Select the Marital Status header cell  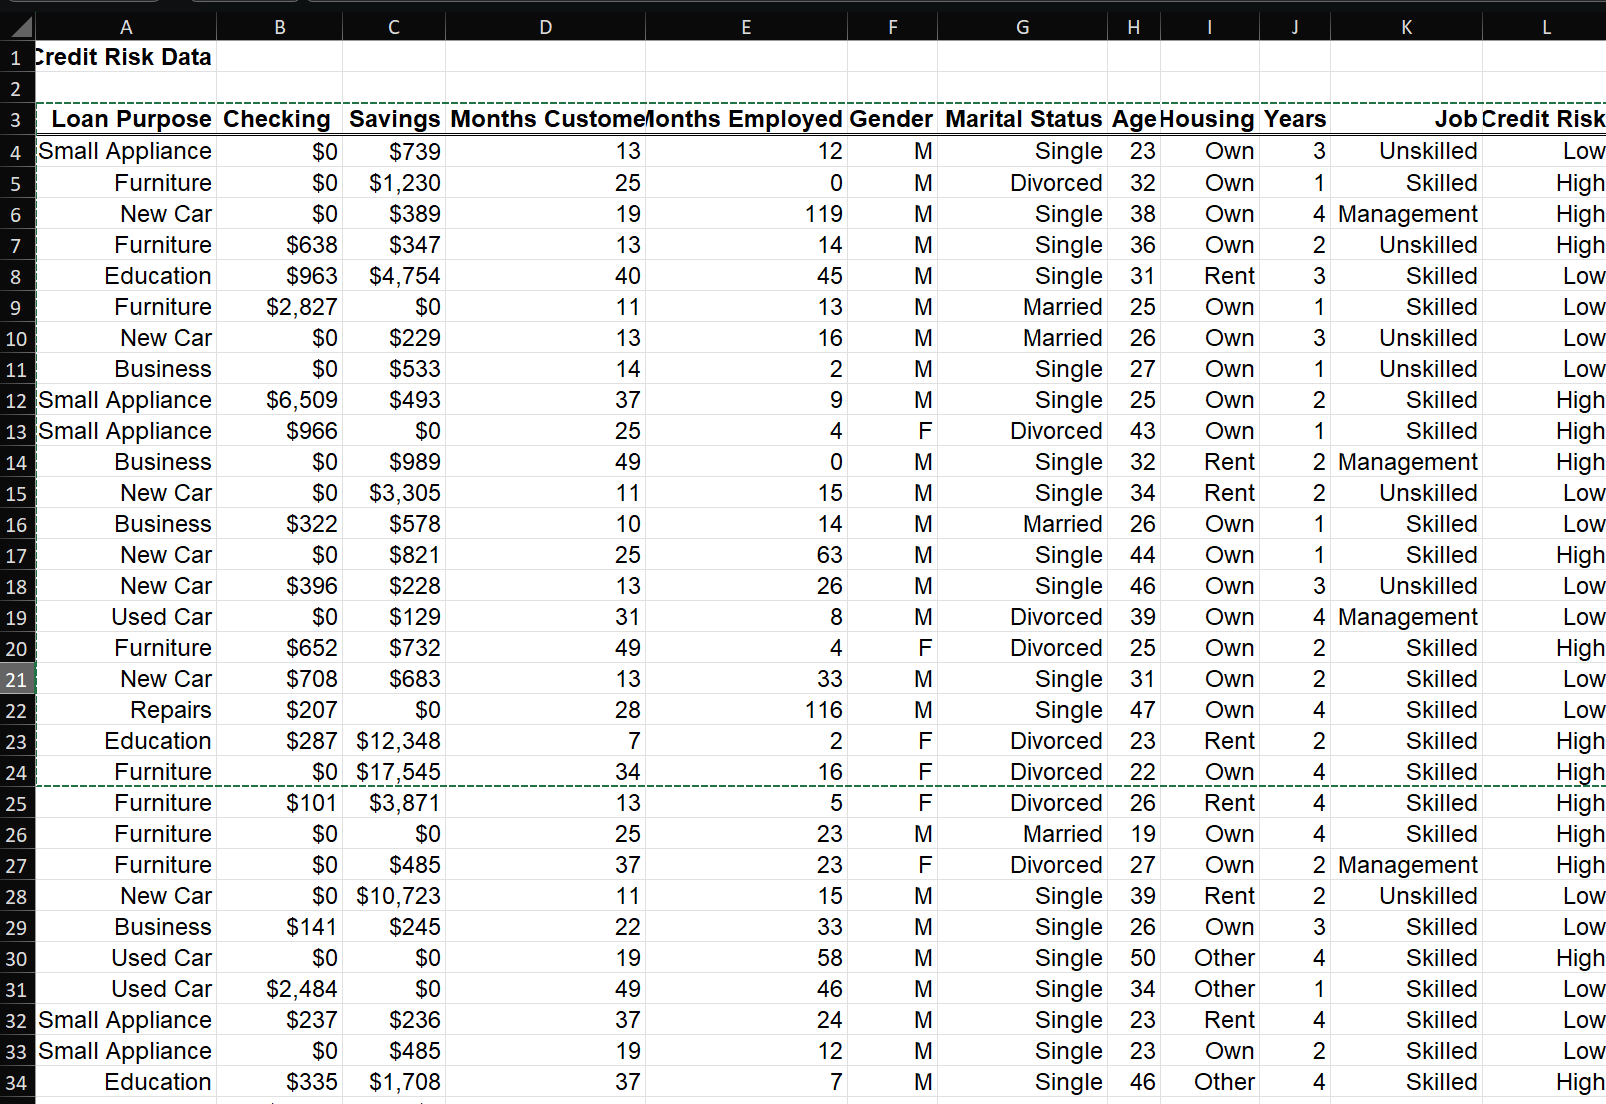(x=1022, y=118)
